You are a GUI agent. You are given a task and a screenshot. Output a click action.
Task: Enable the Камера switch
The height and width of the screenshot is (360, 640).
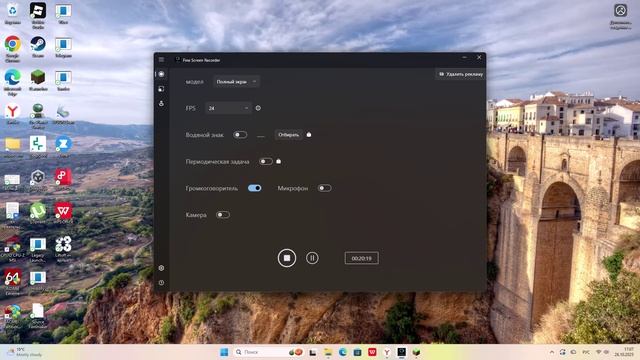pyautogui.click(x=223, y=215)
